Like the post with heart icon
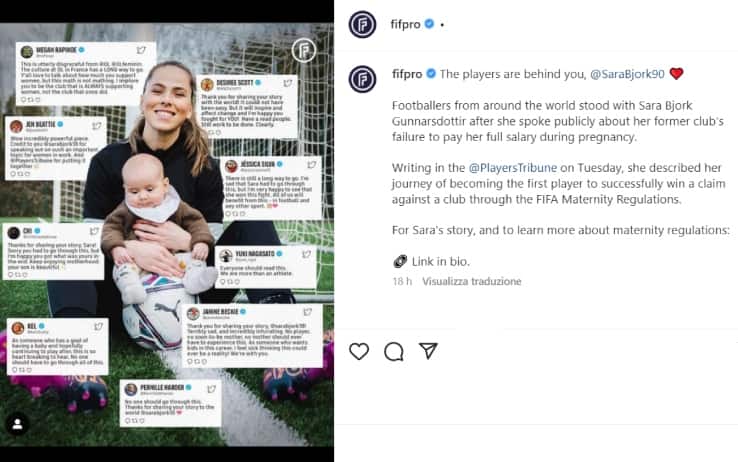Viewport: 738px width, 462px height. click(x=359, y=351)
